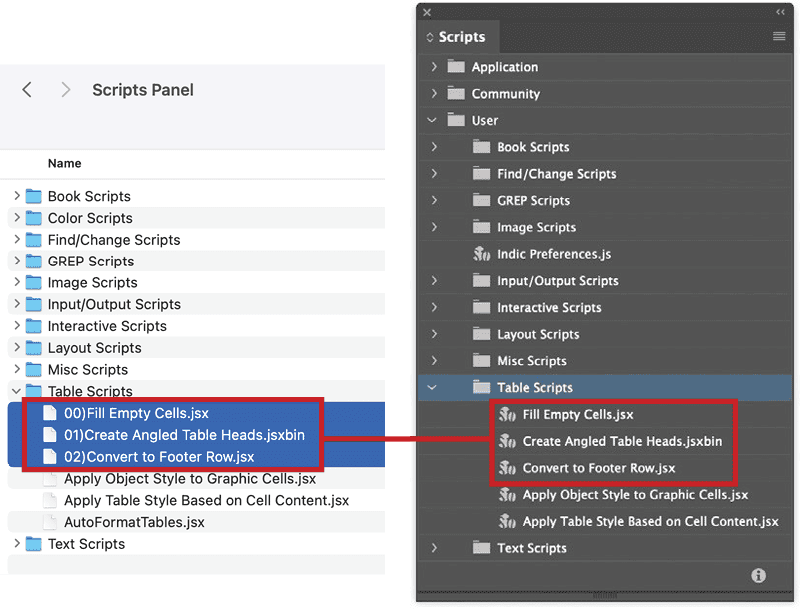Select Apply Table Style Based on Cell Content.jsx in Finder
This screenshot has width=800, height=612.
click(x=206, y=500)
